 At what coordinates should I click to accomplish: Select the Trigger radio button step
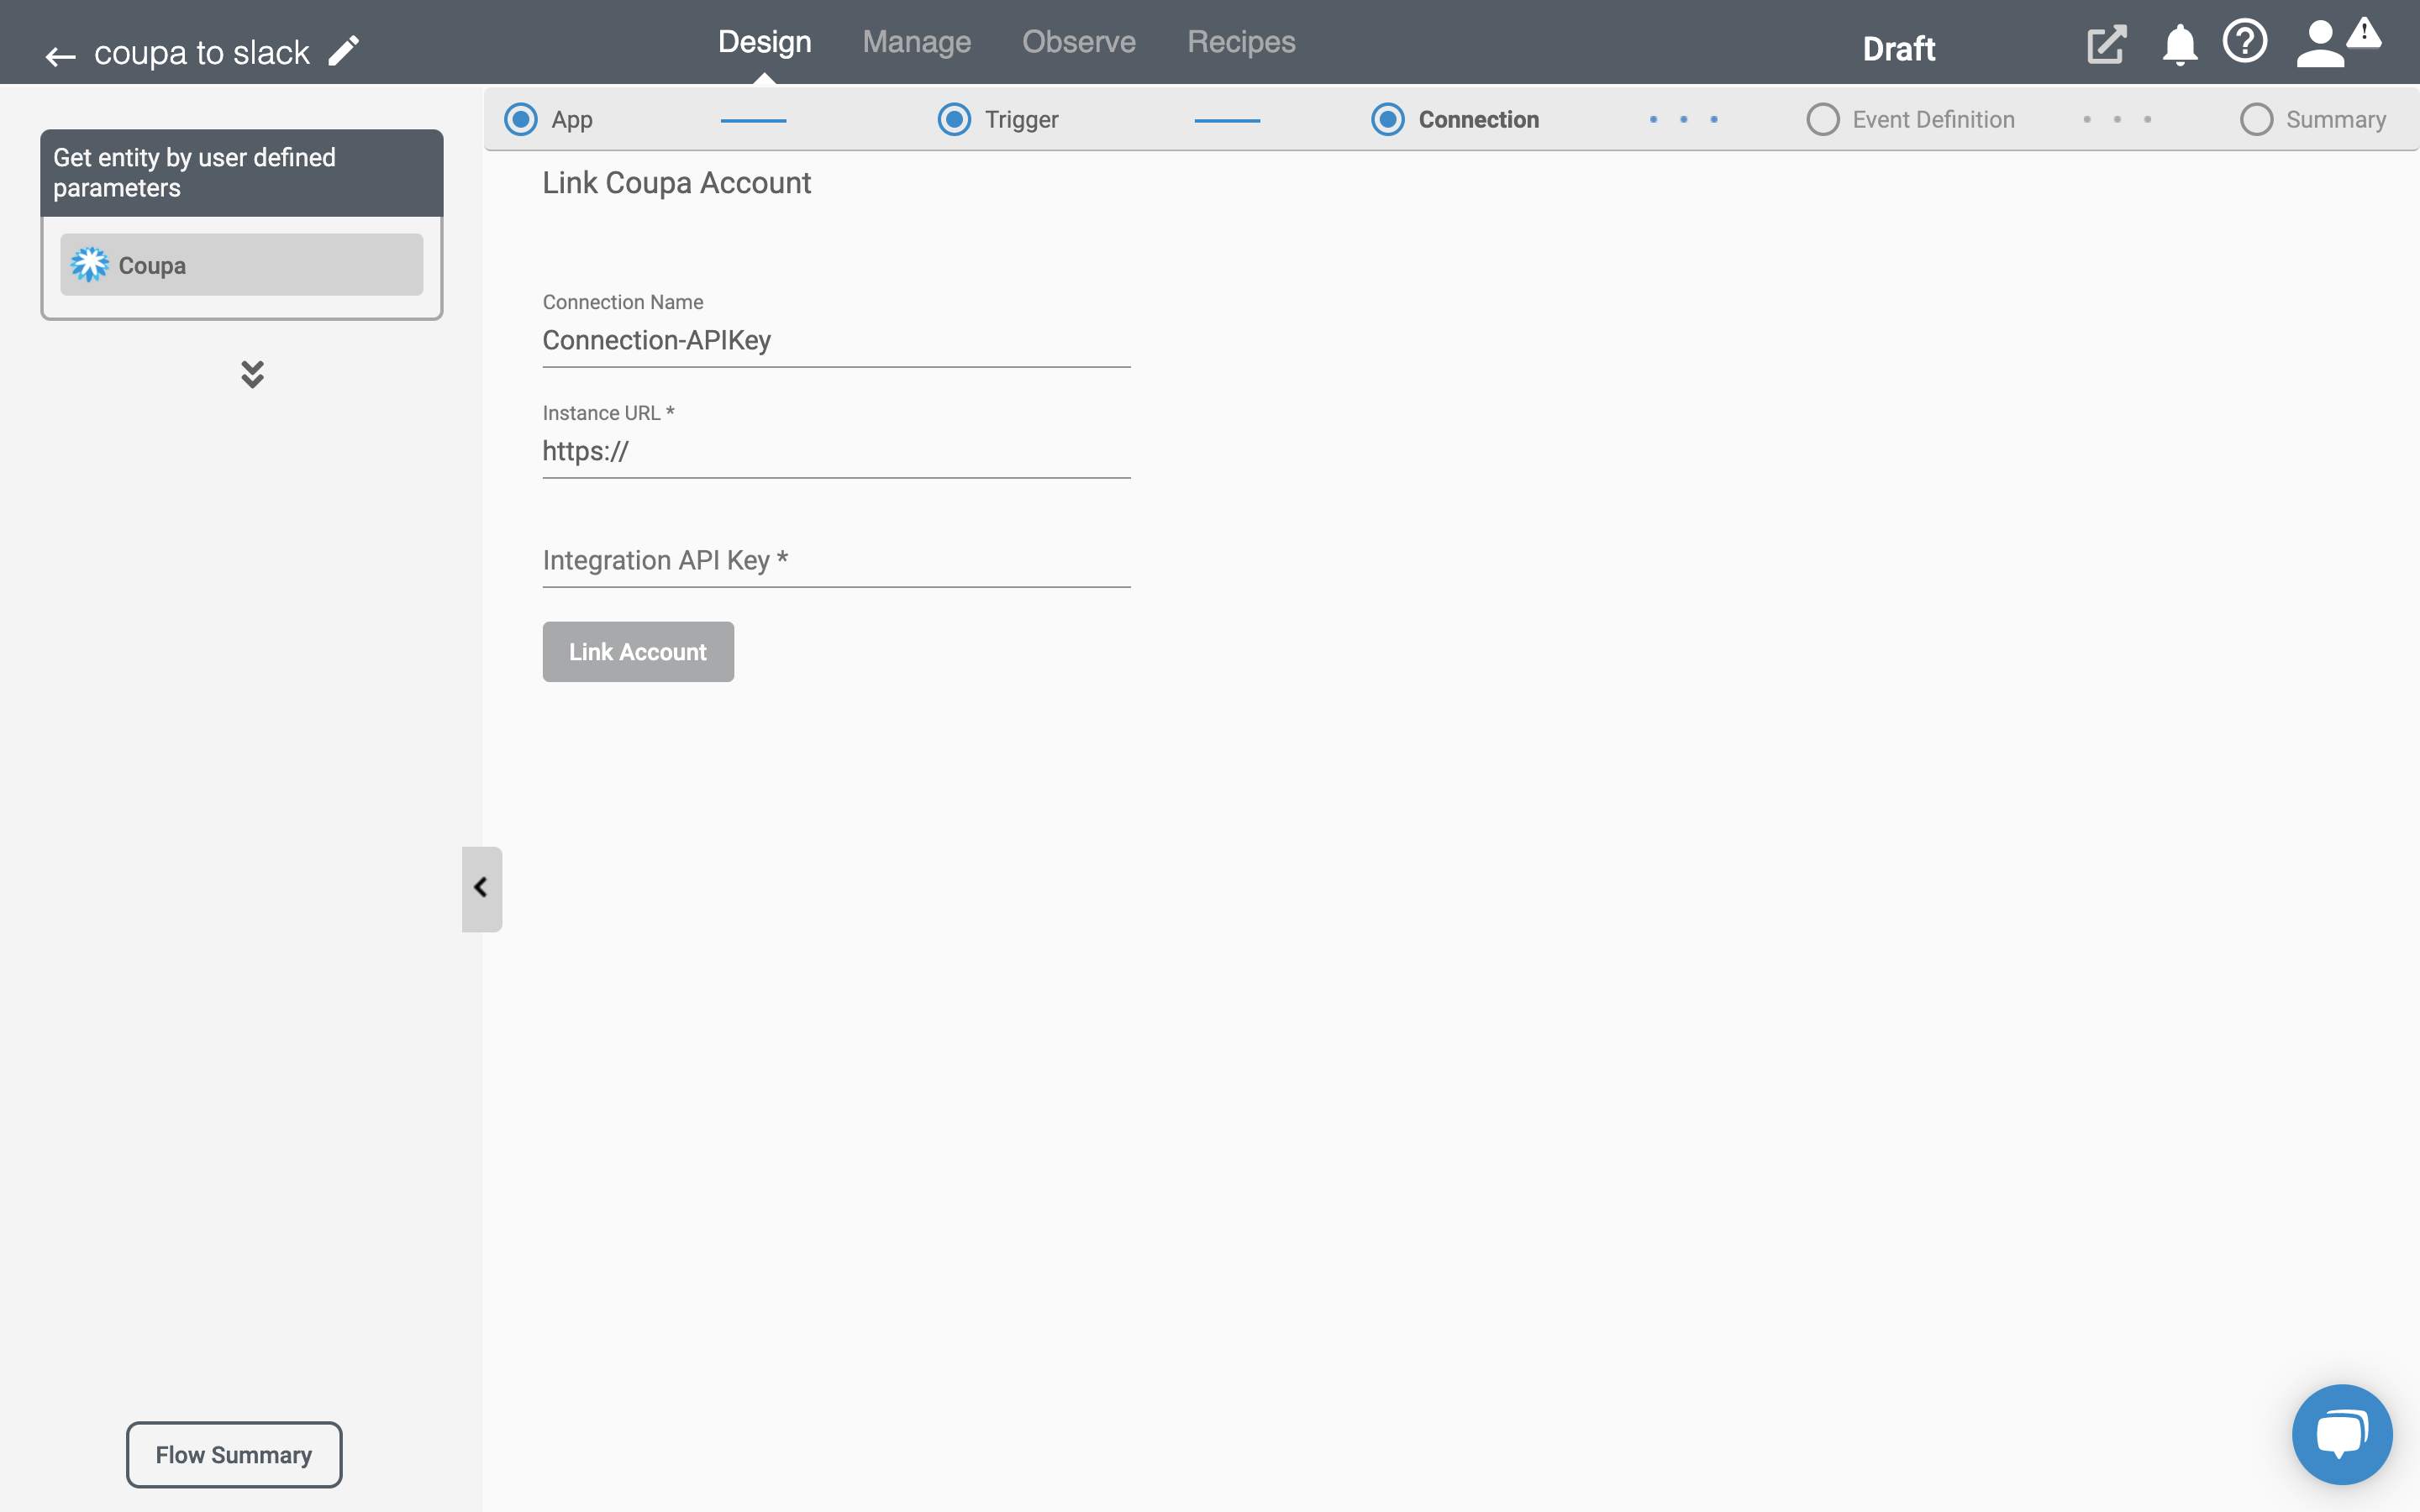(x=953, y=118)
